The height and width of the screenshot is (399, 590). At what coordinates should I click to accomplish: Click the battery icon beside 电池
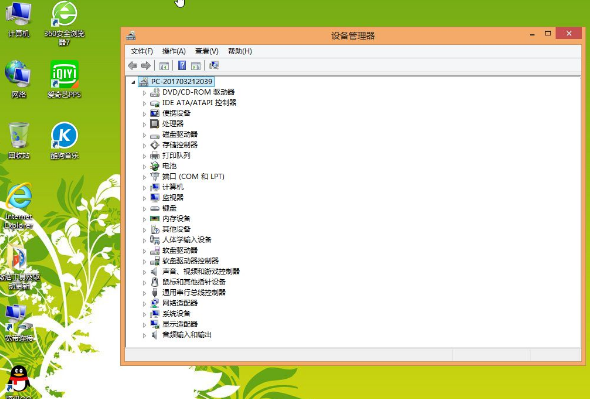154,166
